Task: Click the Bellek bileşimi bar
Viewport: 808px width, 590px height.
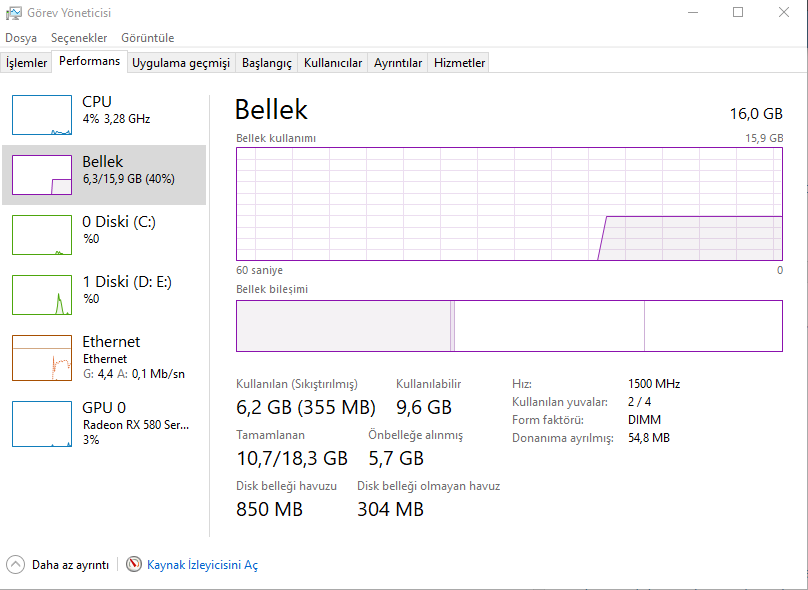Action: pyautogui.click(x=509, y=326)
